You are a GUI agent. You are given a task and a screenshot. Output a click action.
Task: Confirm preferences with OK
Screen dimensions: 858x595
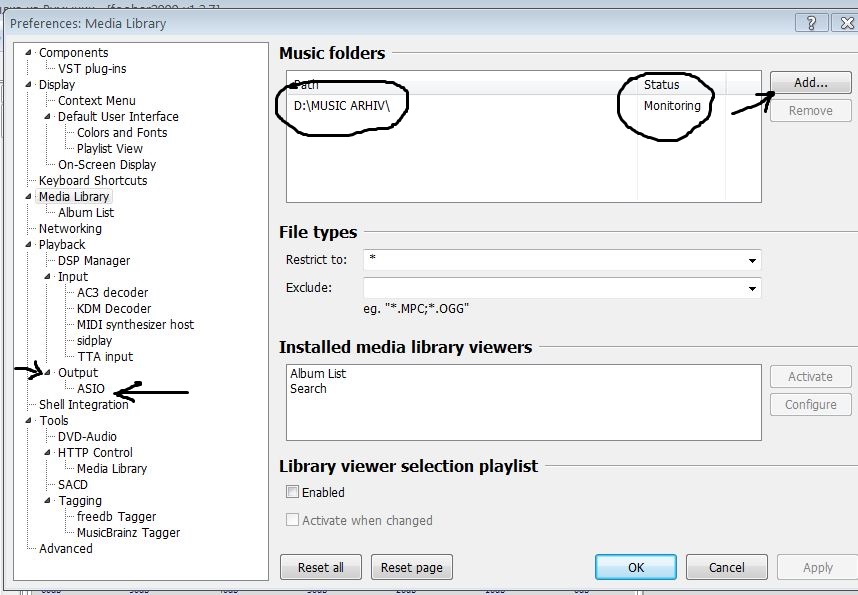click(636, 568)
